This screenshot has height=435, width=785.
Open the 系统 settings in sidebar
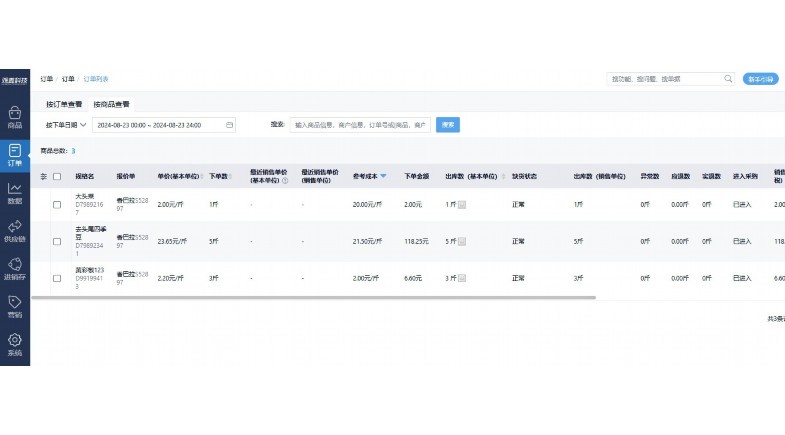click(15, 345)
